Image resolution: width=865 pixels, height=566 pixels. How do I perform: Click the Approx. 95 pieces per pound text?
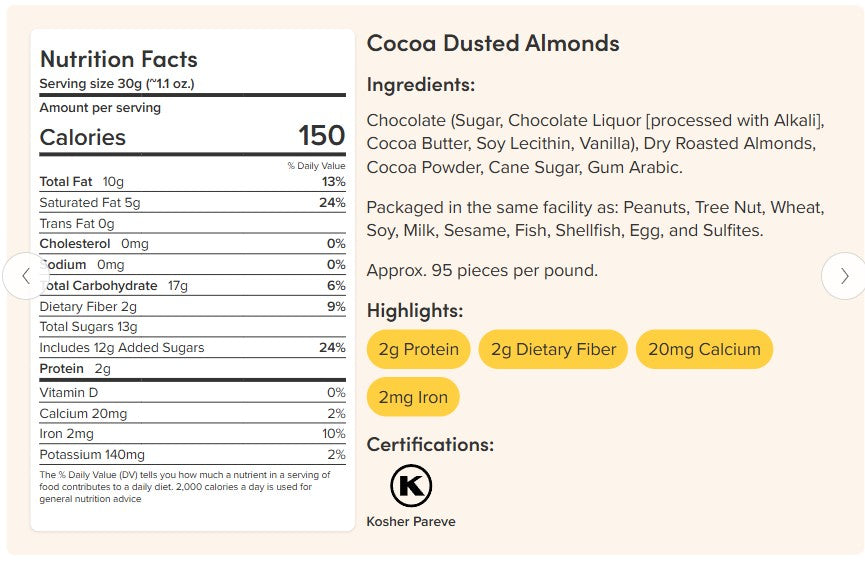coord(482,270)
